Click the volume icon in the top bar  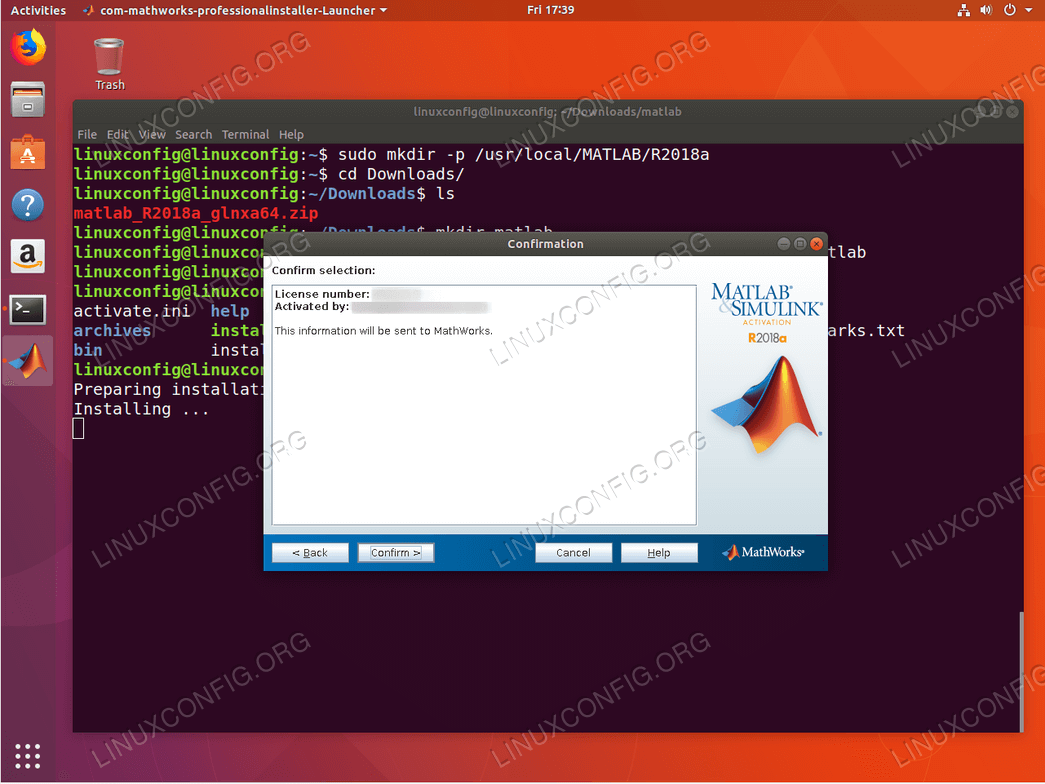984,10
